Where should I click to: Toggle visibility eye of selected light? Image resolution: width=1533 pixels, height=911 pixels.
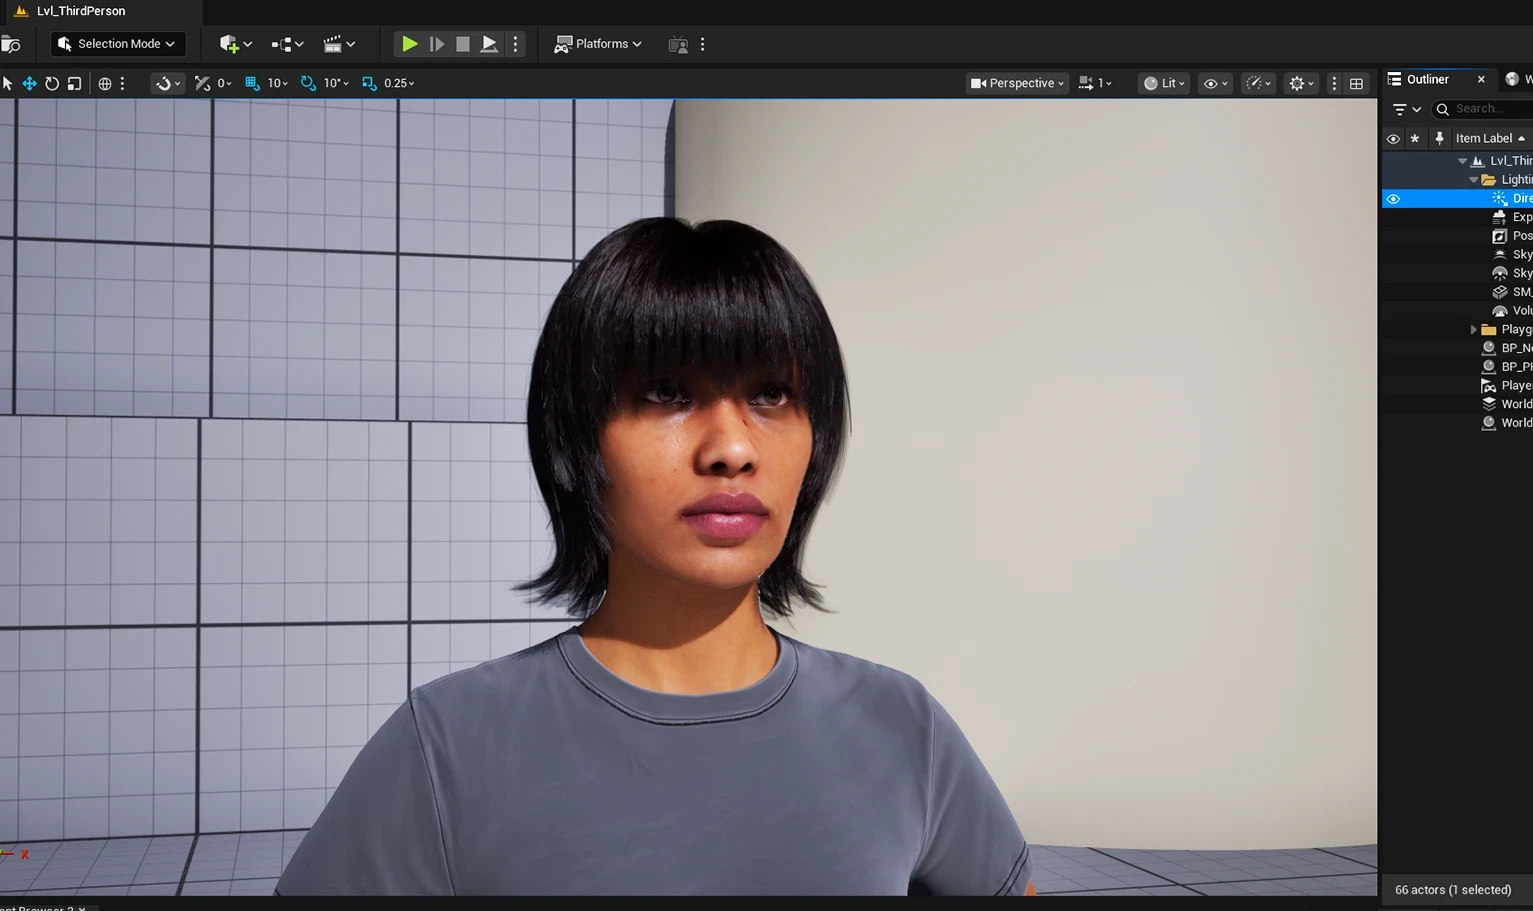[x=1393, y=199]
